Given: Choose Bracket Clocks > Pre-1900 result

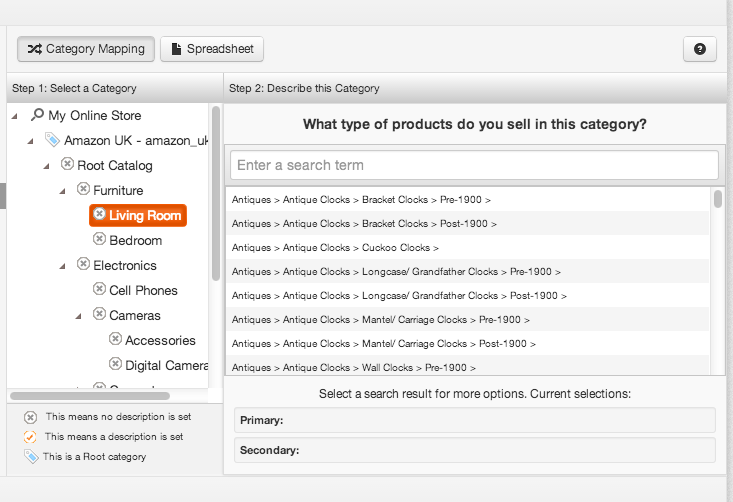Looking at the screenshot, I should pyautogui.click(x=467, y=200).
